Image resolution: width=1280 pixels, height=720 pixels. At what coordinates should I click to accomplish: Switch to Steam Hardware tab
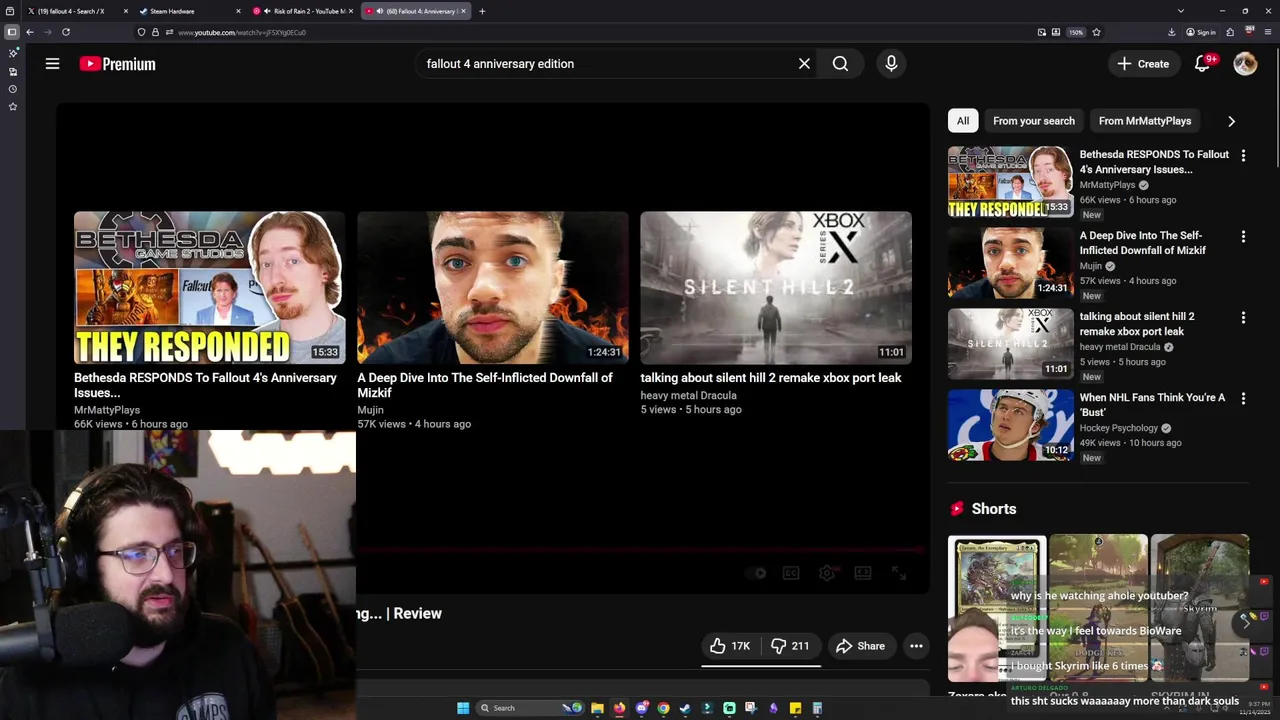pyautogui.click(x=190, y=11)
